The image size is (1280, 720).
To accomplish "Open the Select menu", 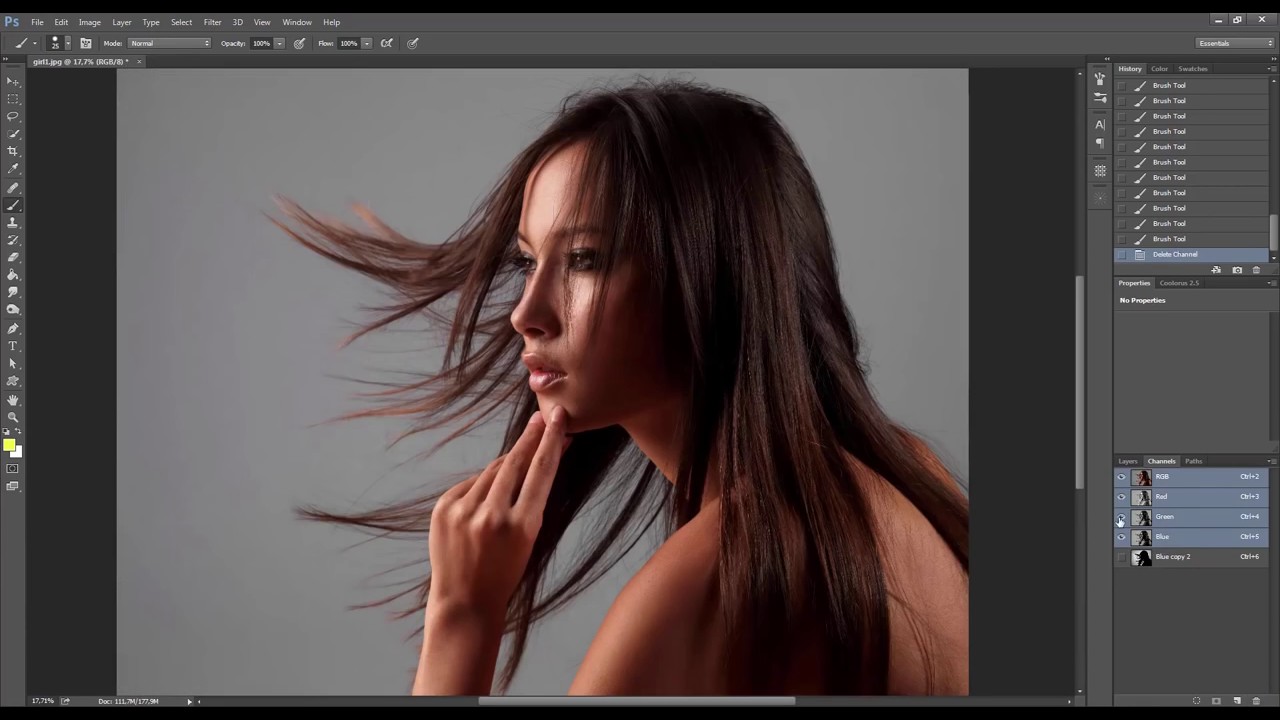I will tap(181, 22).
